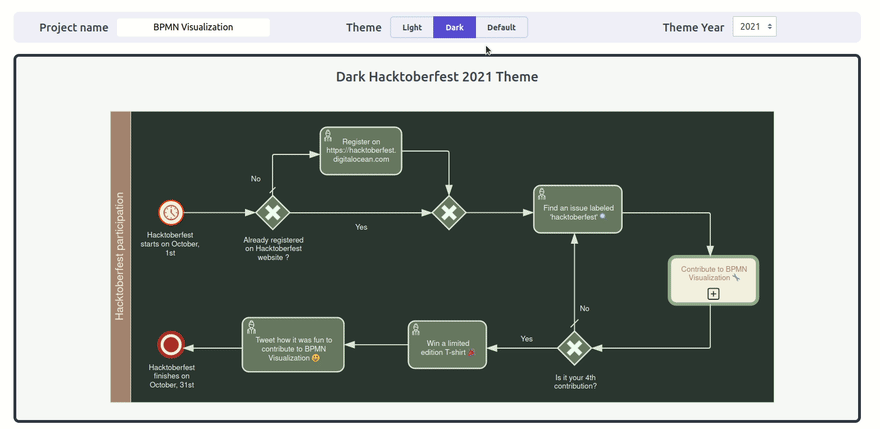Screen dimensions: 880x429
Task: Click the 'Hacktoberfest finishes on October, 31st' label
Action: click(171, 376)
